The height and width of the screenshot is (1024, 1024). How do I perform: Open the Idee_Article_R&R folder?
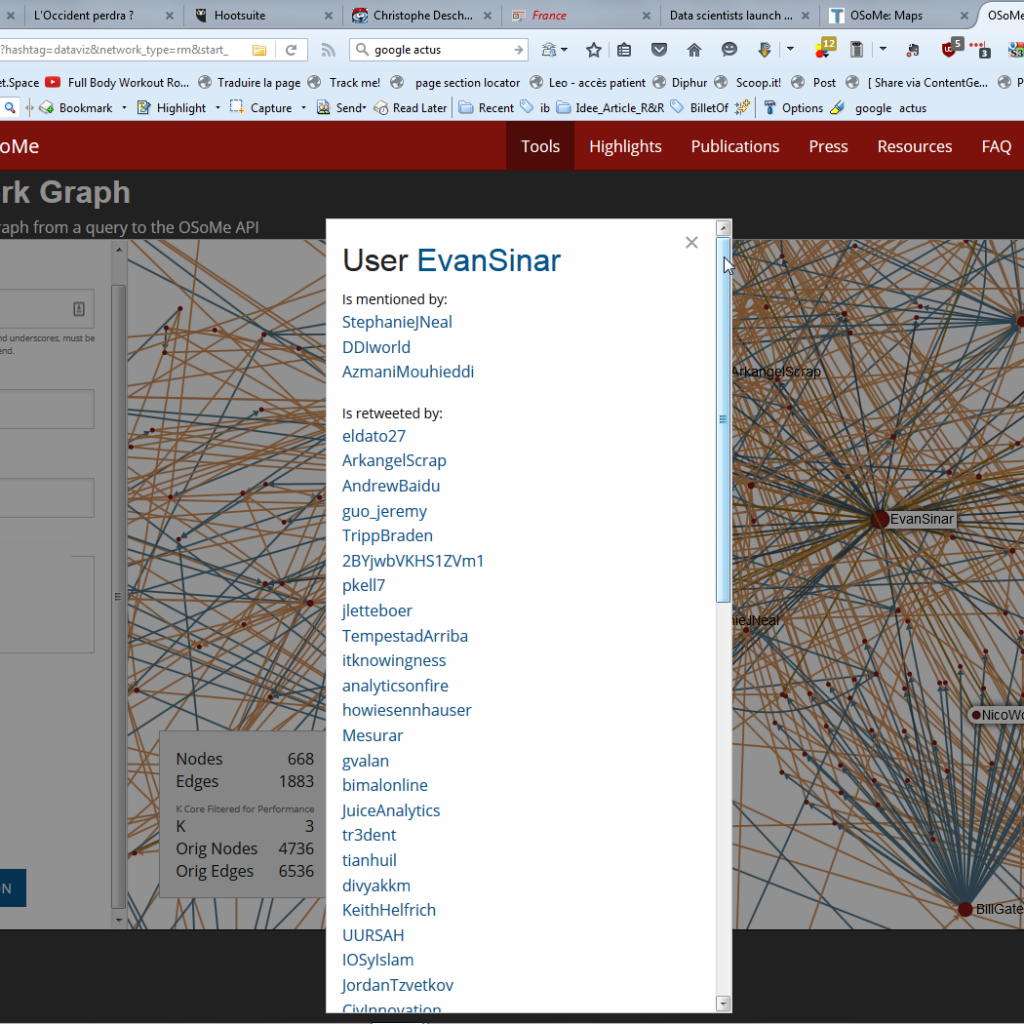[610, 108]
